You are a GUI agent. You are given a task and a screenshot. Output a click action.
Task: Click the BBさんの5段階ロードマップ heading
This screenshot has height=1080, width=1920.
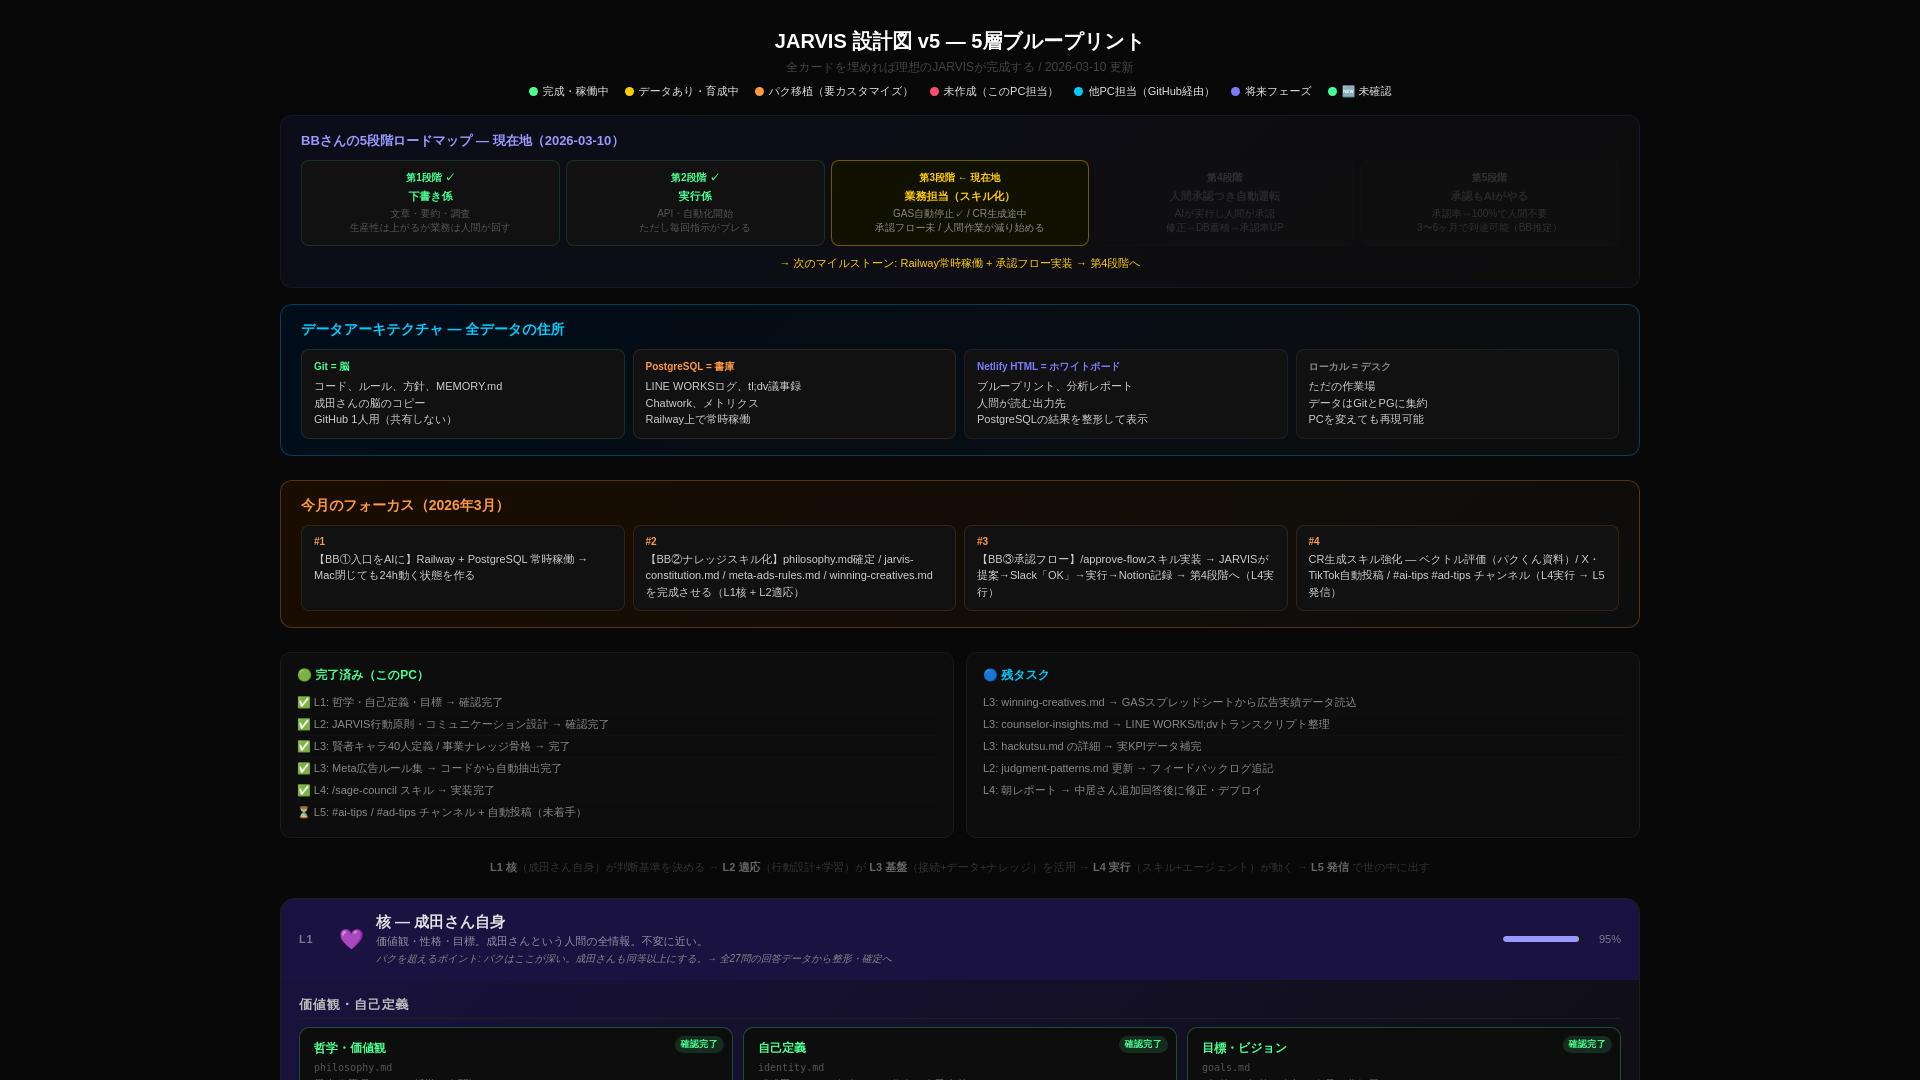462,141
